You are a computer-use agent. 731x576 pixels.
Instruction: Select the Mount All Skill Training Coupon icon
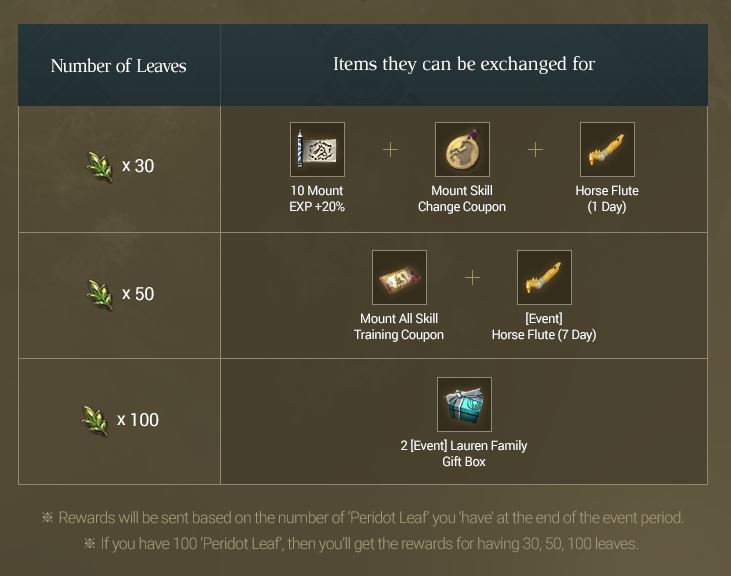(x=399, y=278)
